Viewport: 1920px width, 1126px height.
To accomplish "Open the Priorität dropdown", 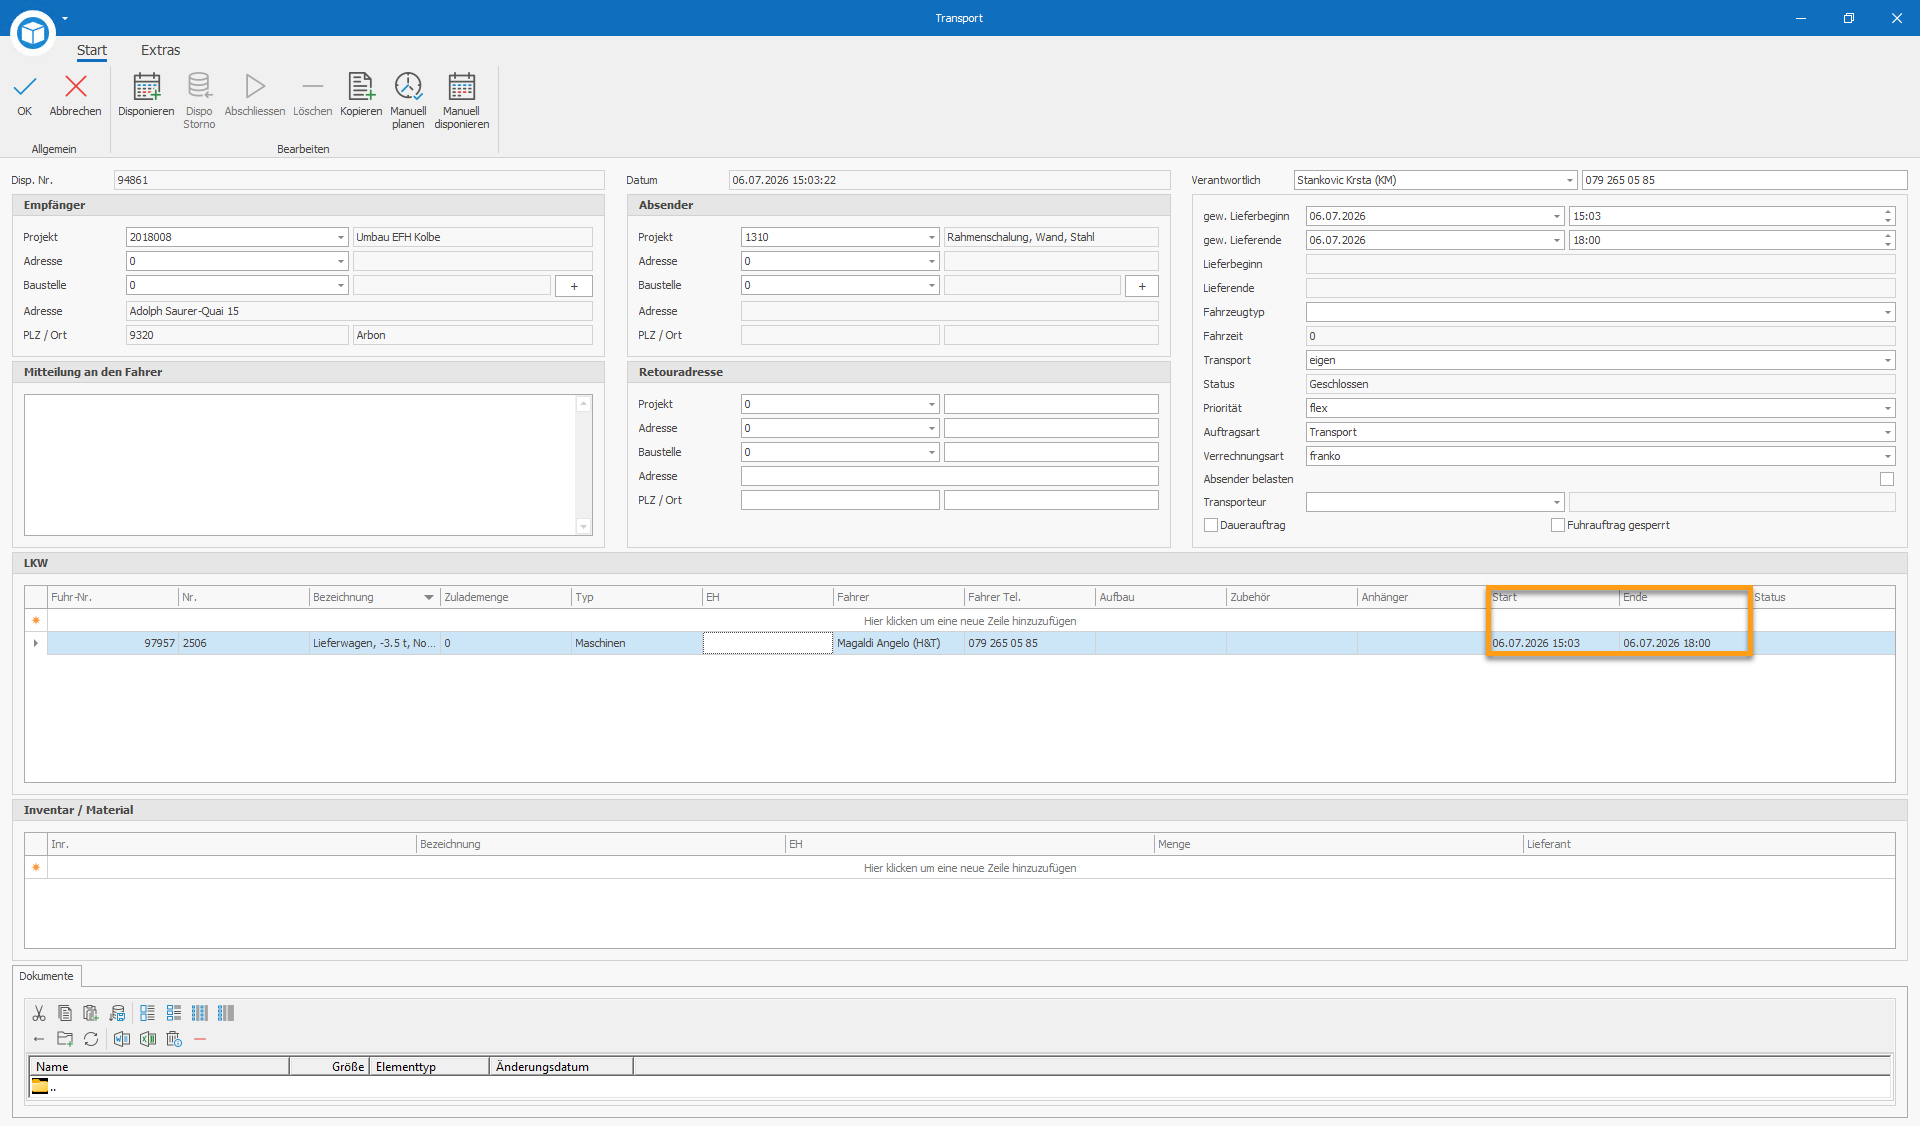I will coord(1887,408).
